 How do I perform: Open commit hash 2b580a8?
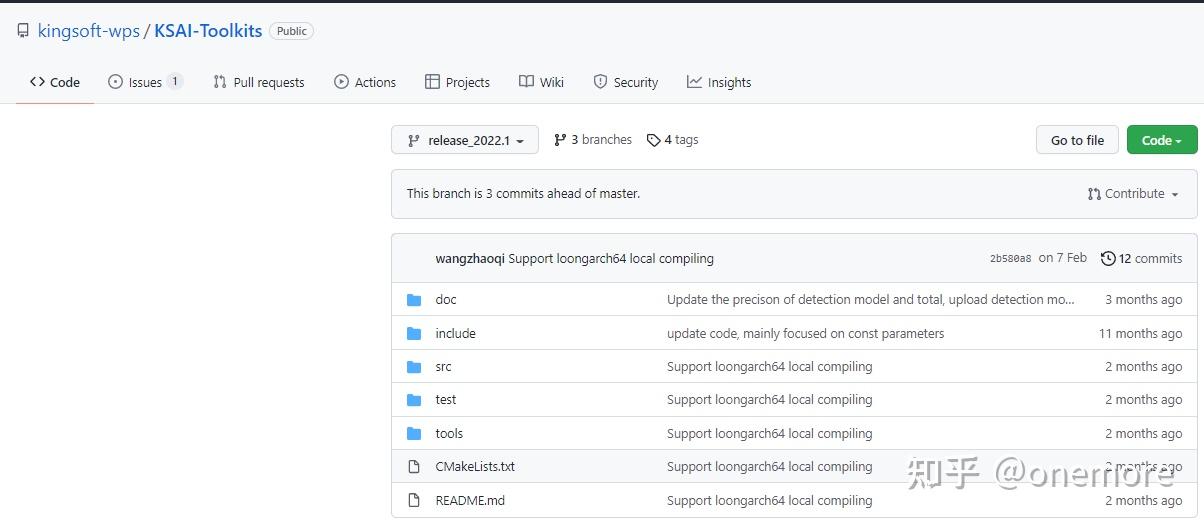coord(1010,259)
